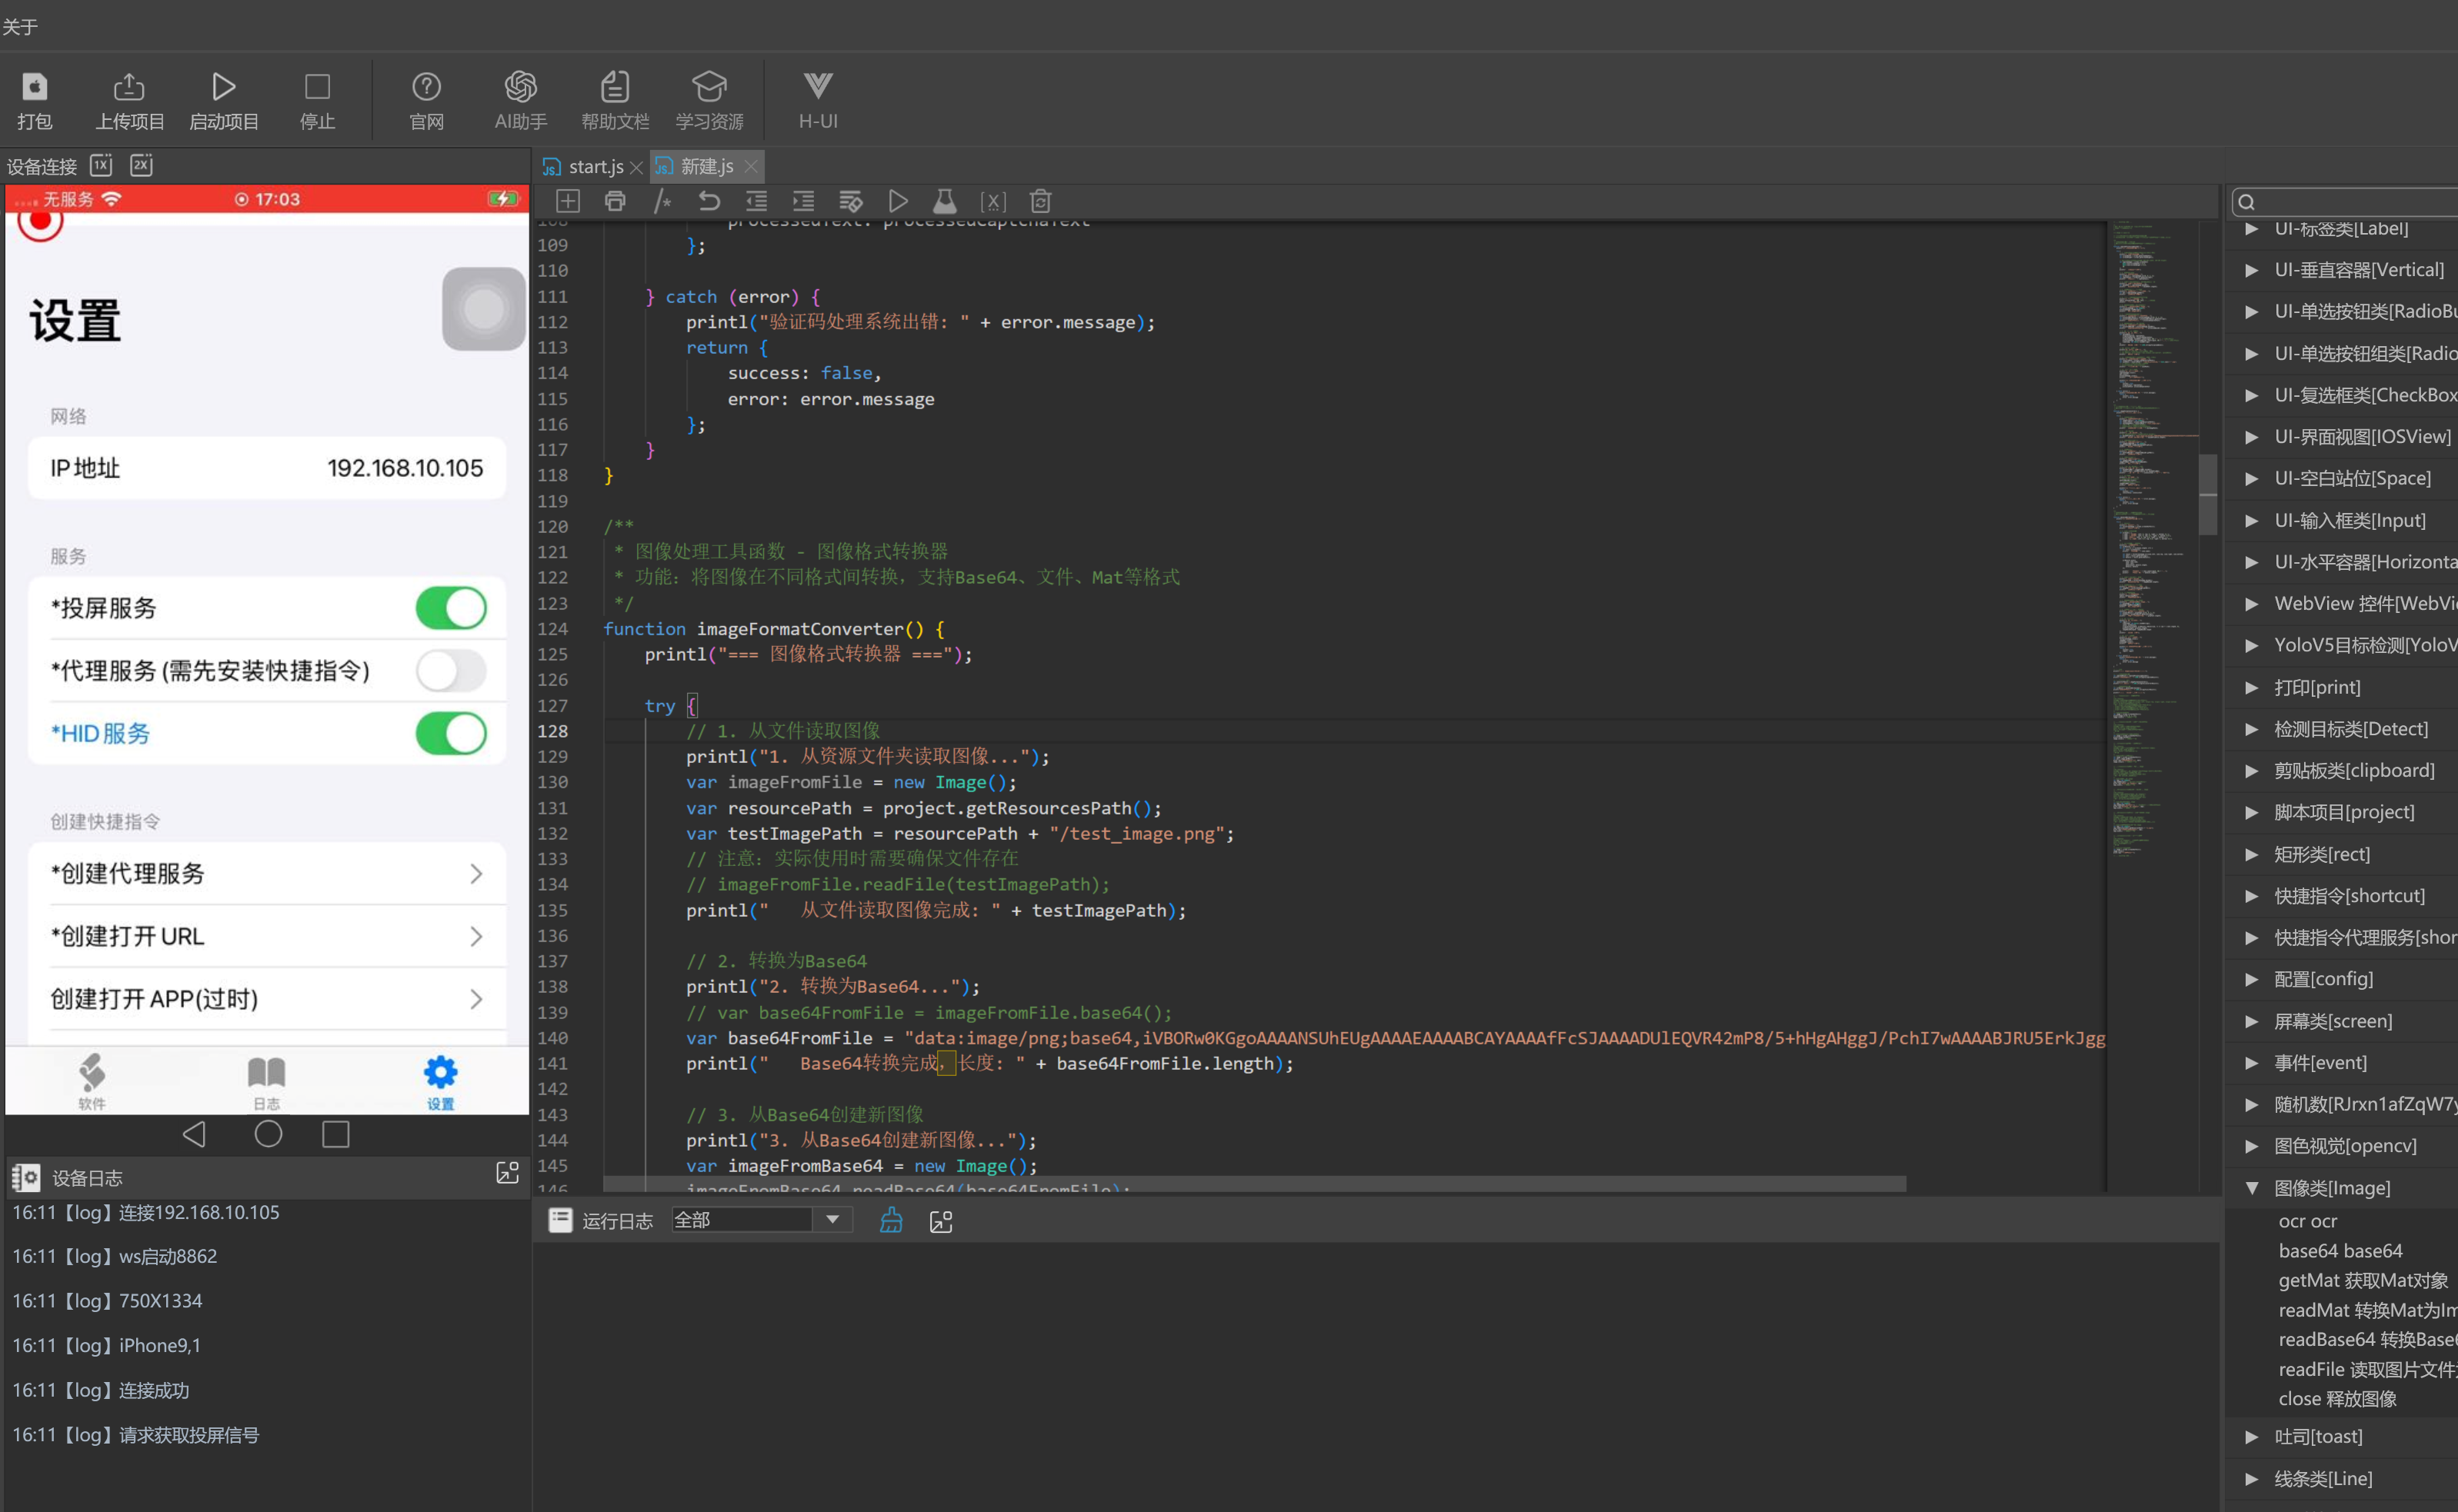
Task: Collapse the 图像类[Image] tree node
Action: pos(2251,1188)
